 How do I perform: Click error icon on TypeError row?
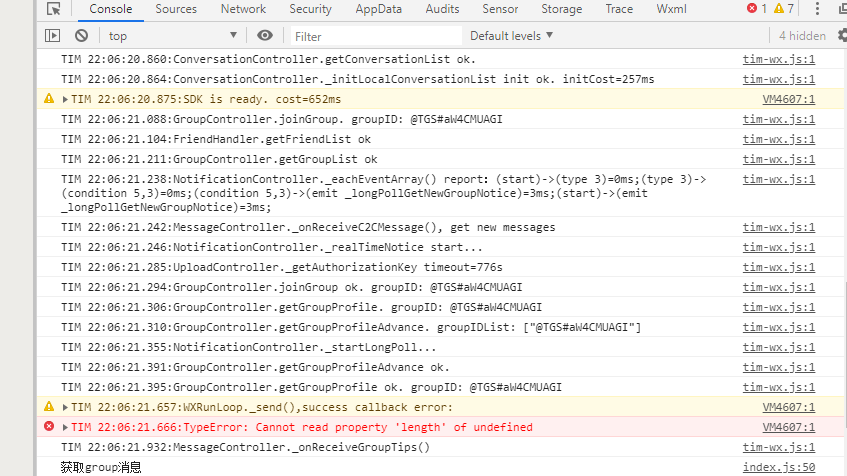[x=49, y=427]
